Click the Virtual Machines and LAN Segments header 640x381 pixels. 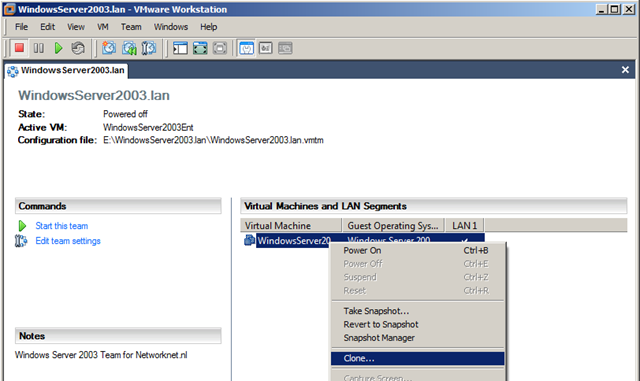[433, 206]
